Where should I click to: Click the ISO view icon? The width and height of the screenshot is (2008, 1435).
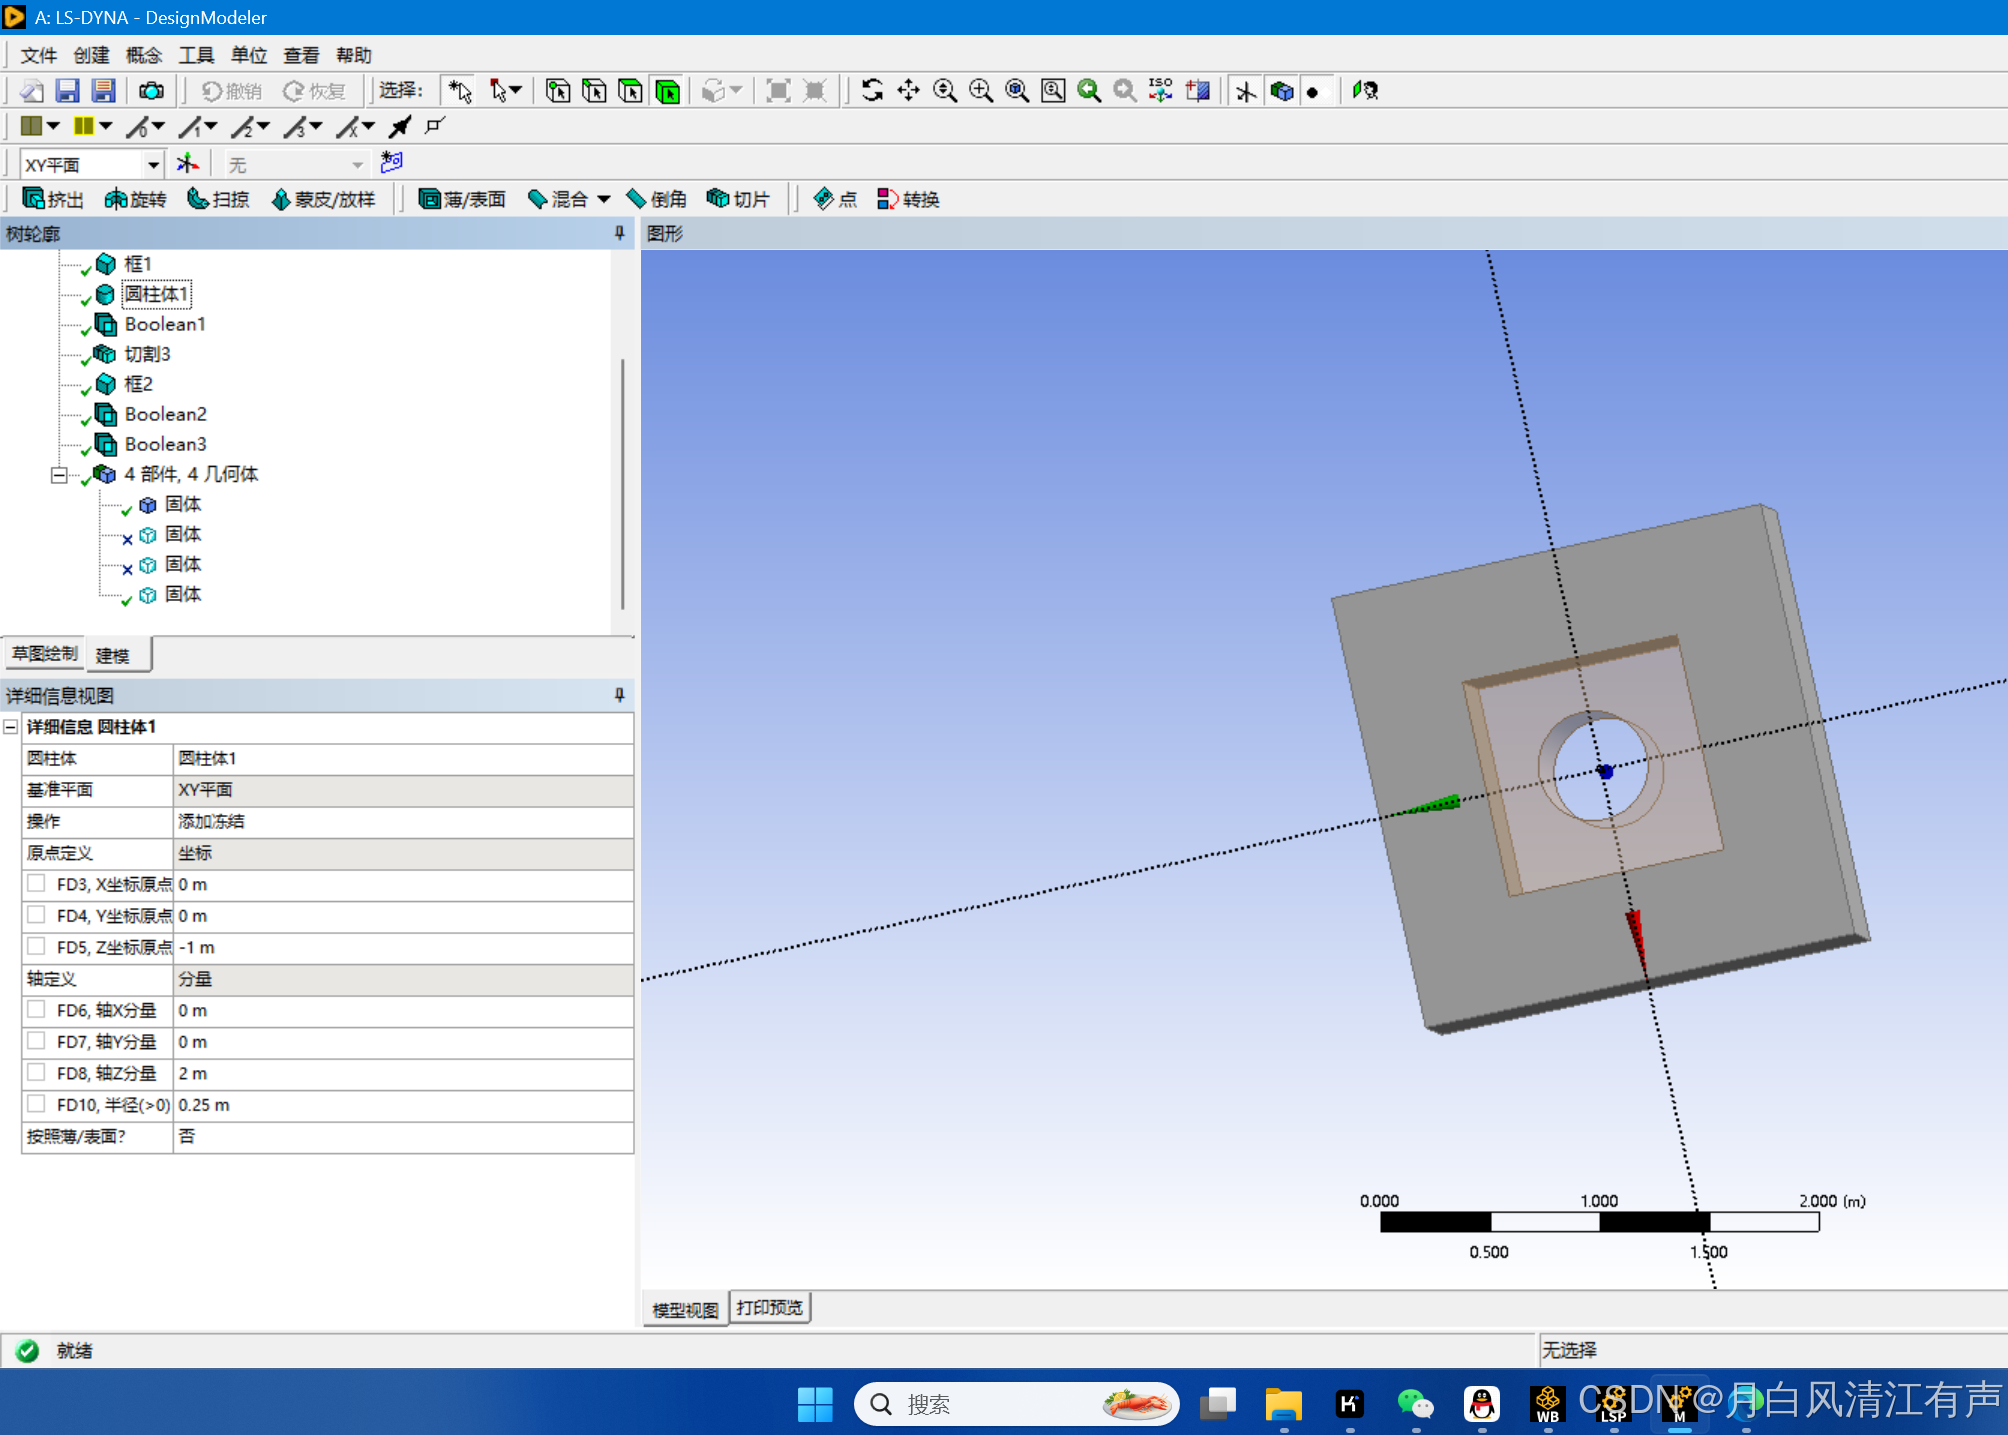point(1160,91)
